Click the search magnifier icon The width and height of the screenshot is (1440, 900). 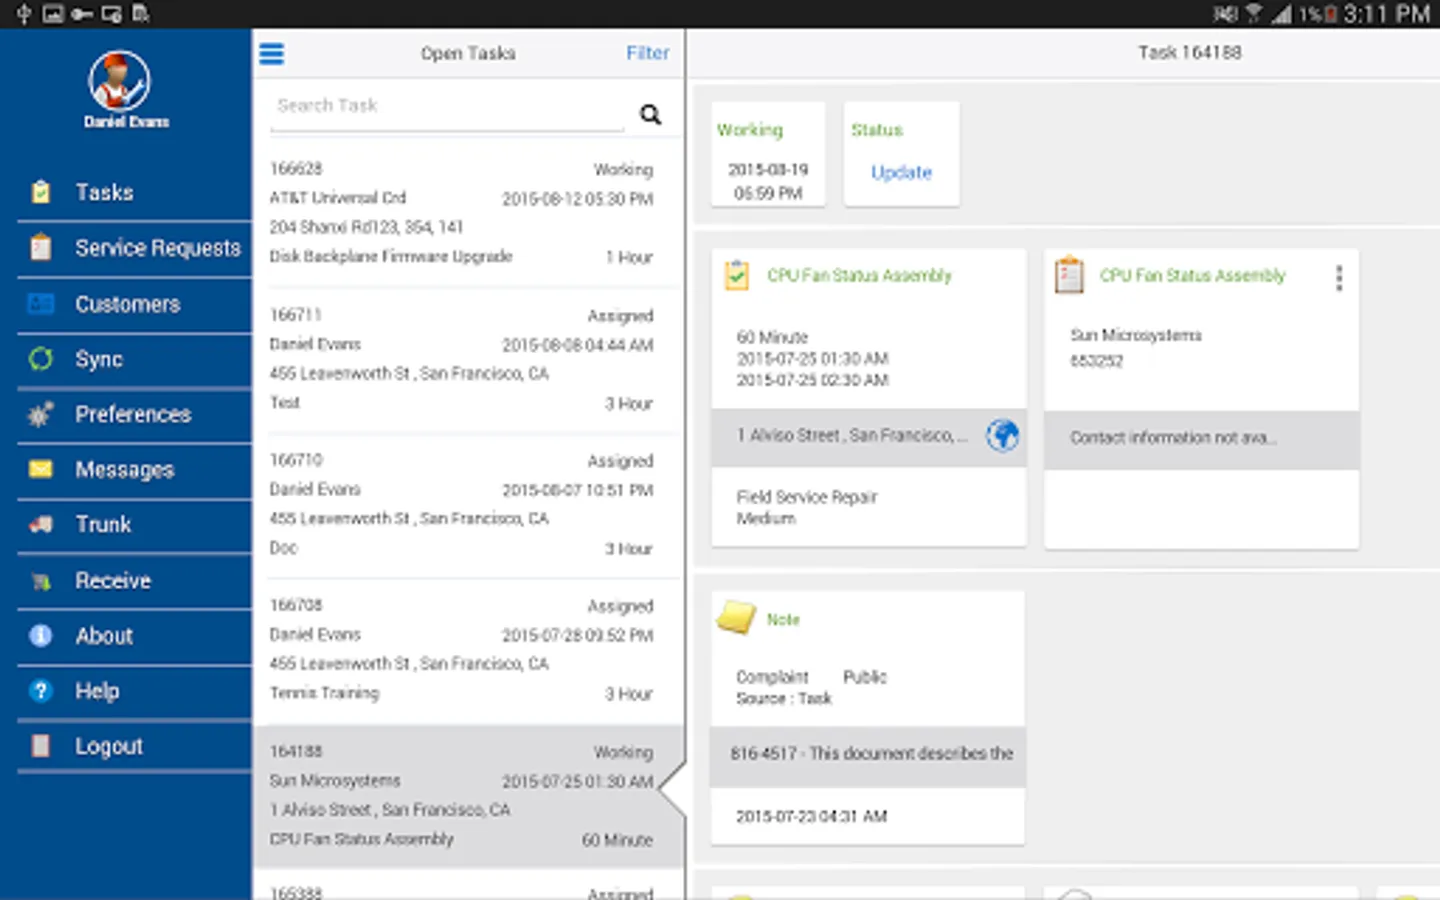pos(651,114)
